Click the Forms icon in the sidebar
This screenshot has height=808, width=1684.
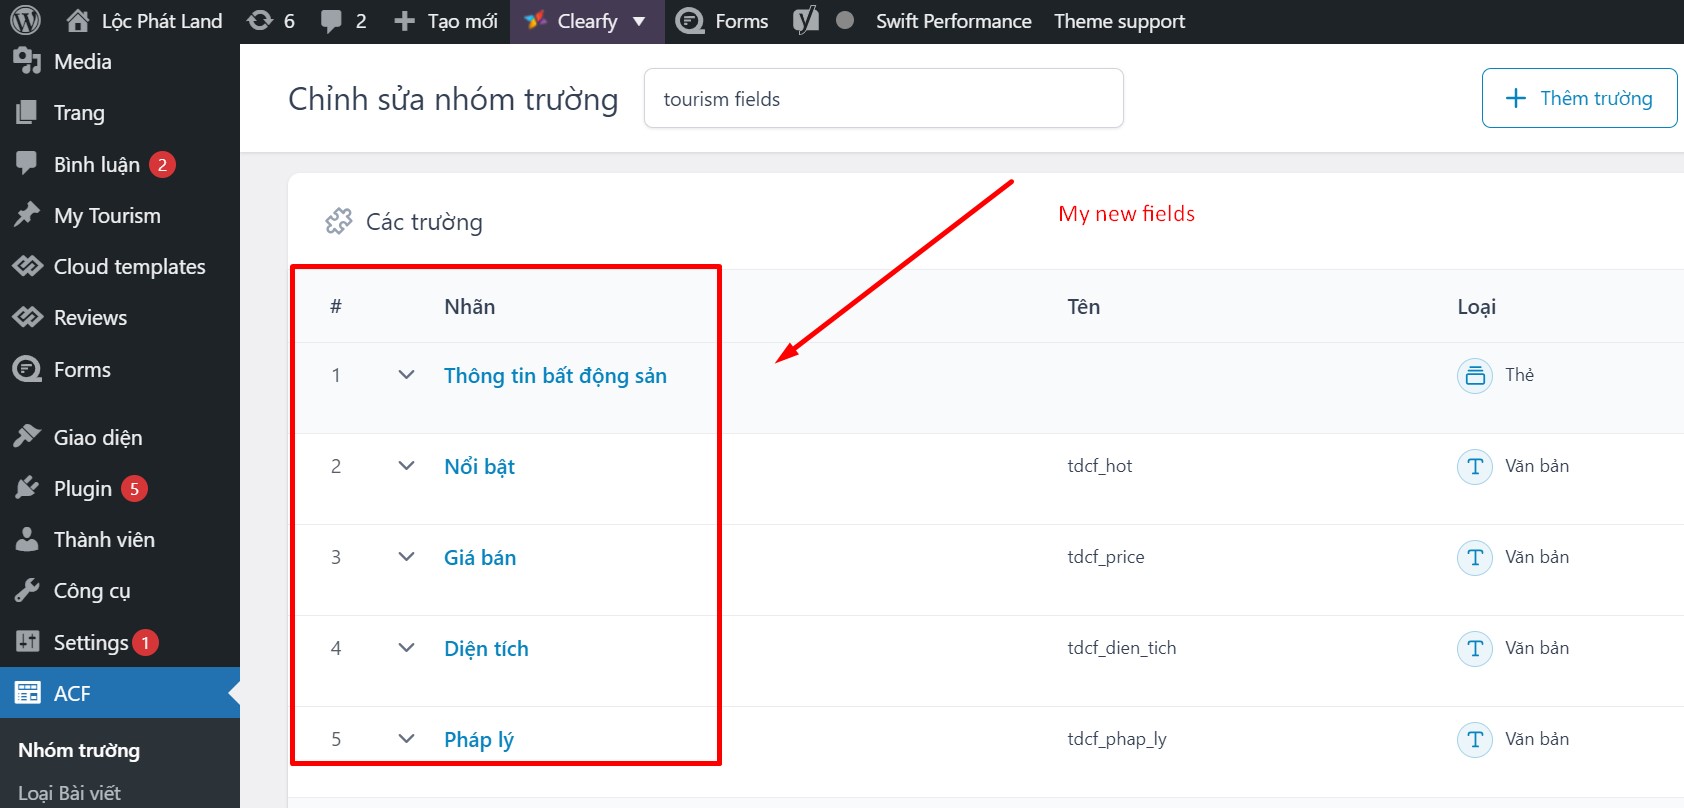27,369
